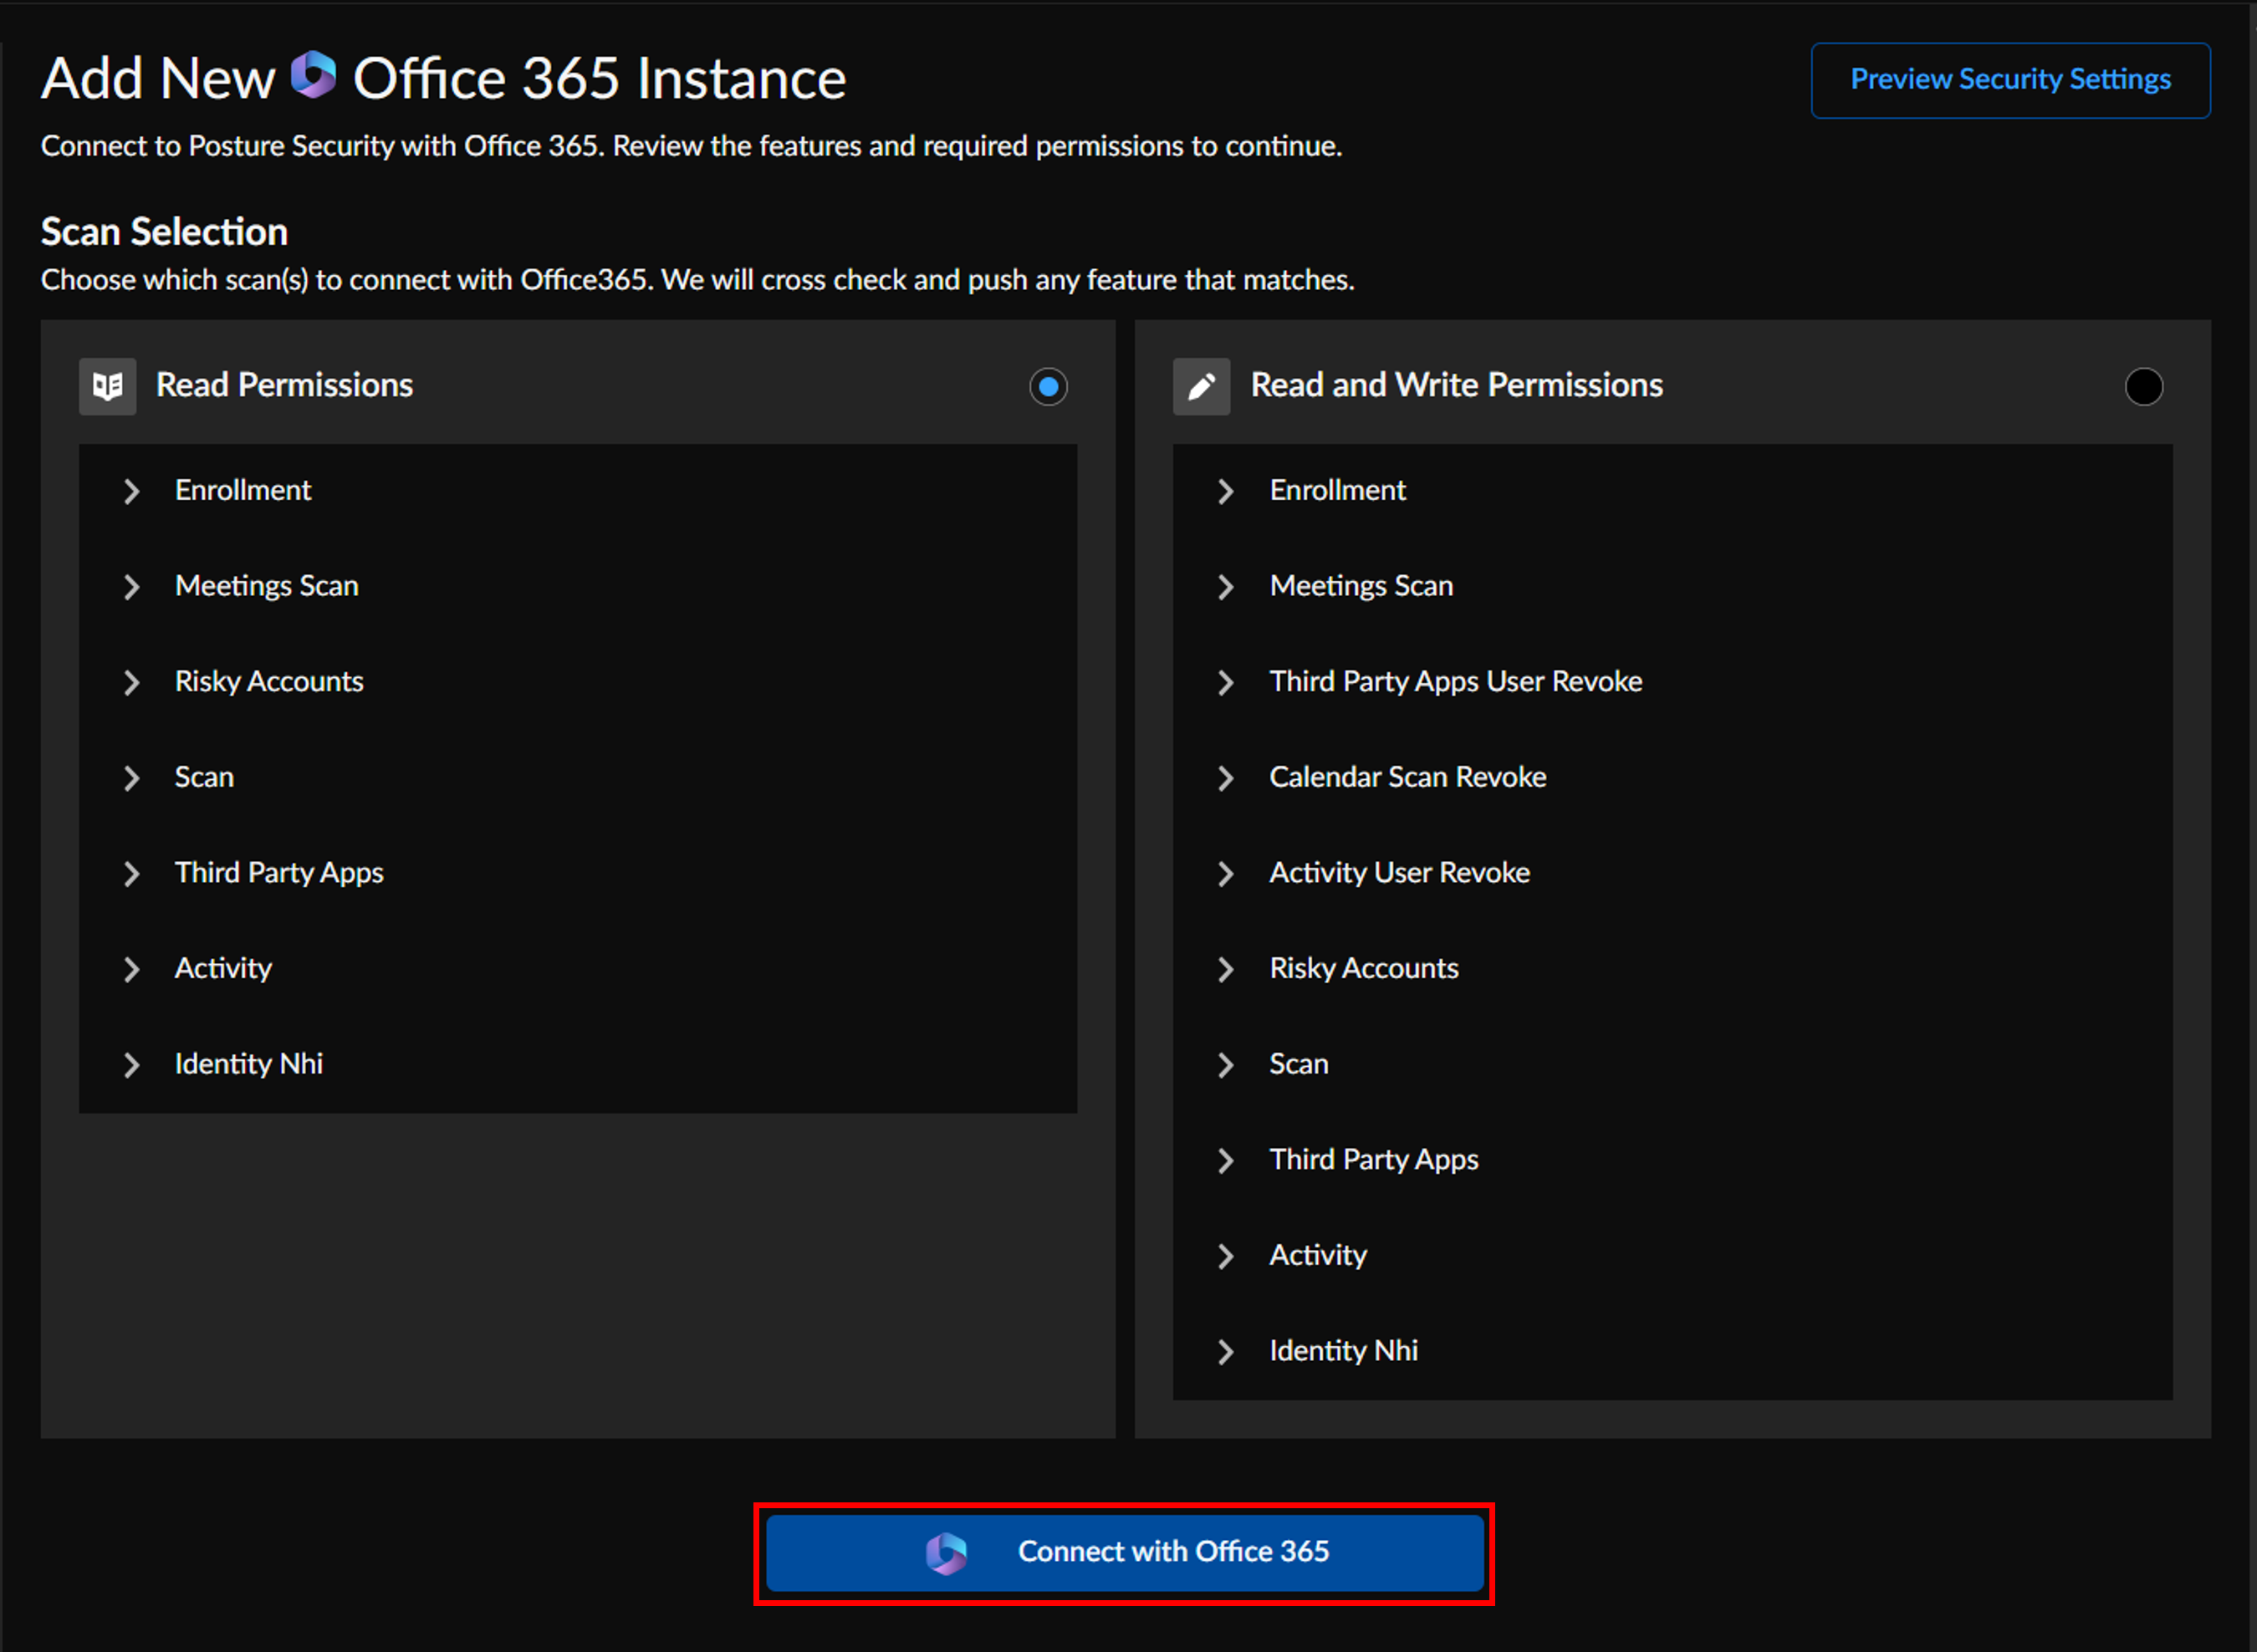This screenshot has width=2257, height=1652.
Task: Click the pencil icon beside Read and Write Permissions
Action: point(1201,386)
